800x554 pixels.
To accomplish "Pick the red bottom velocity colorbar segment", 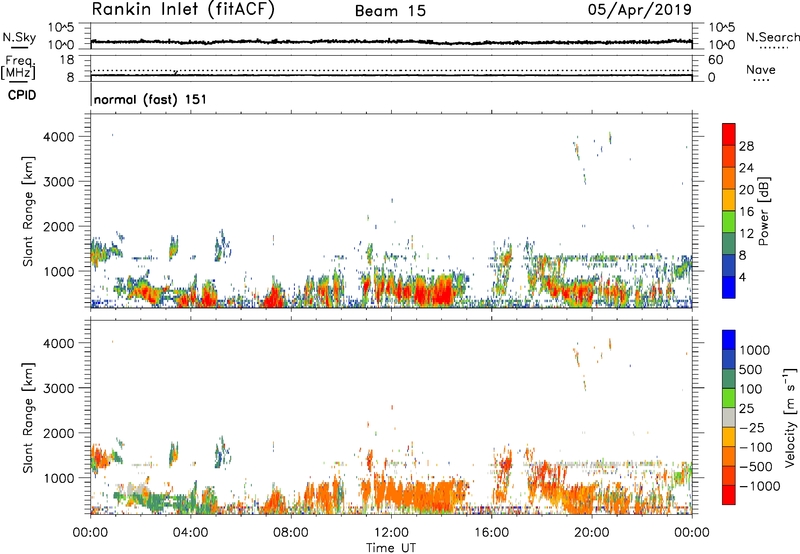I will tap(729, 495).
